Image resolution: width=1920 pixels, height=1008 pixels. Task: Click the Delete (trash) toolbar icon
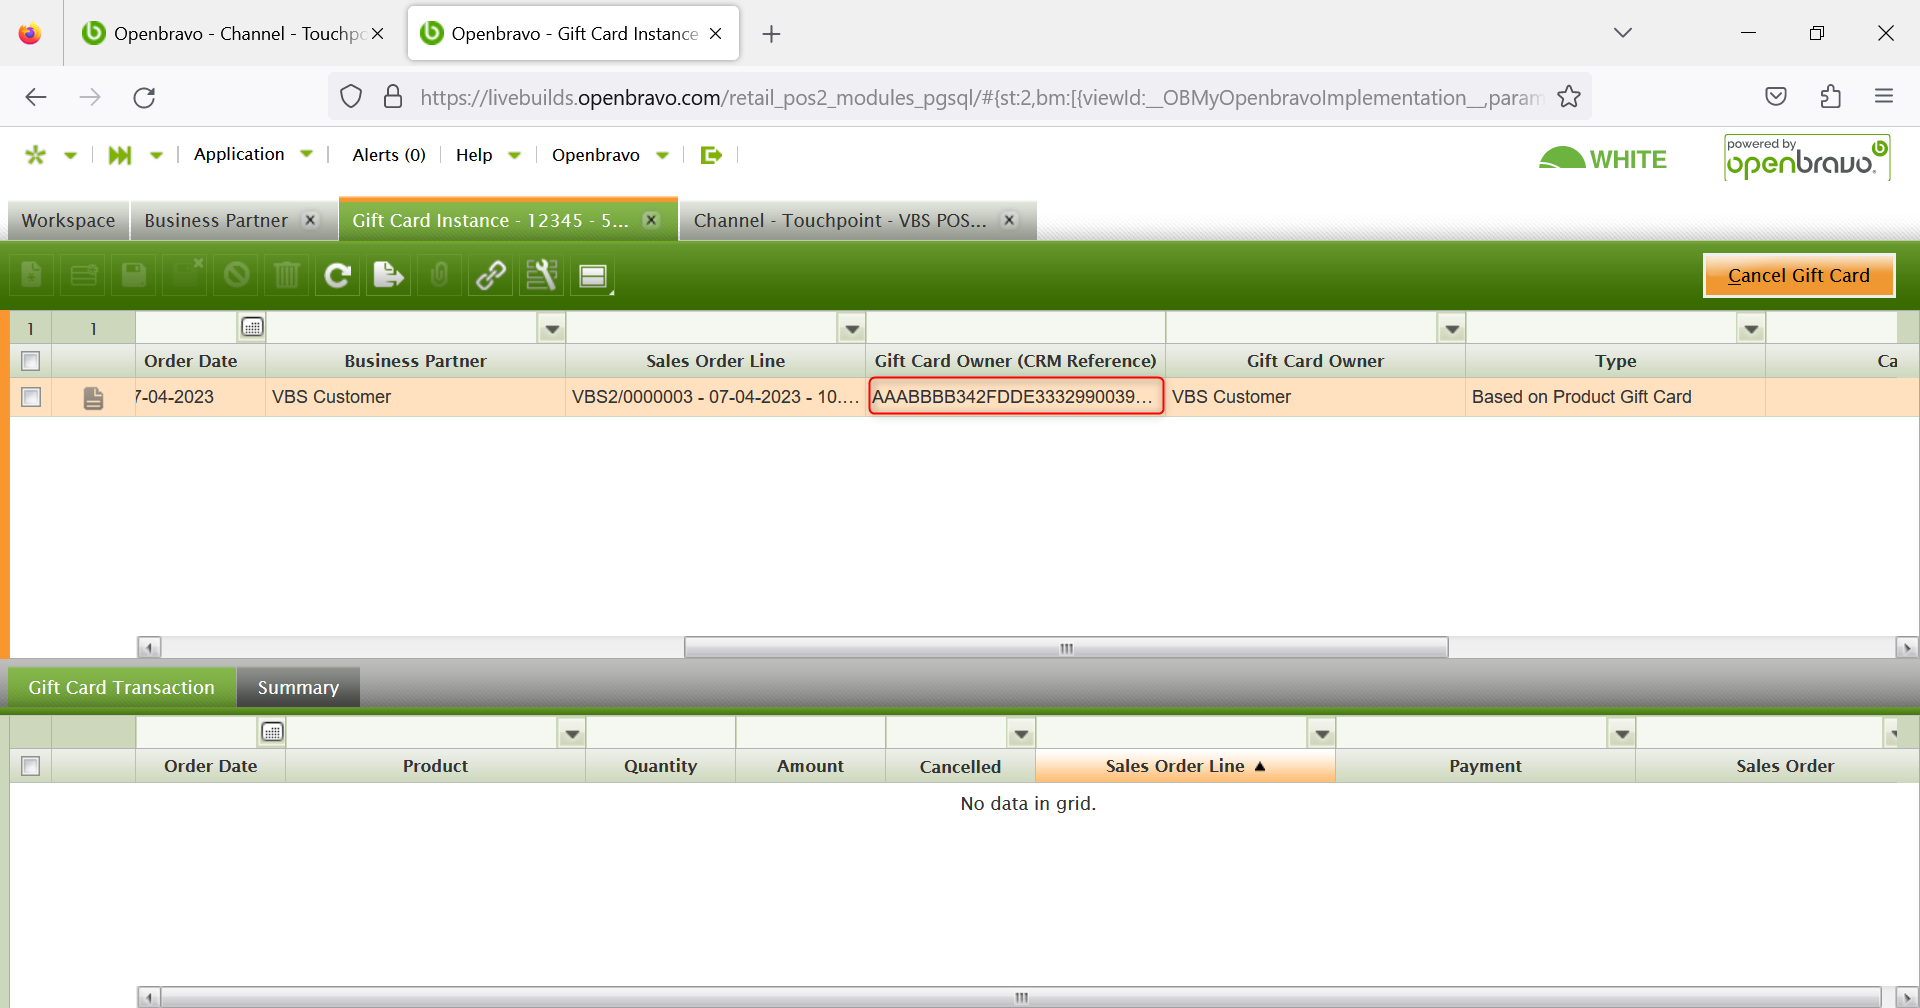[287, 275]
